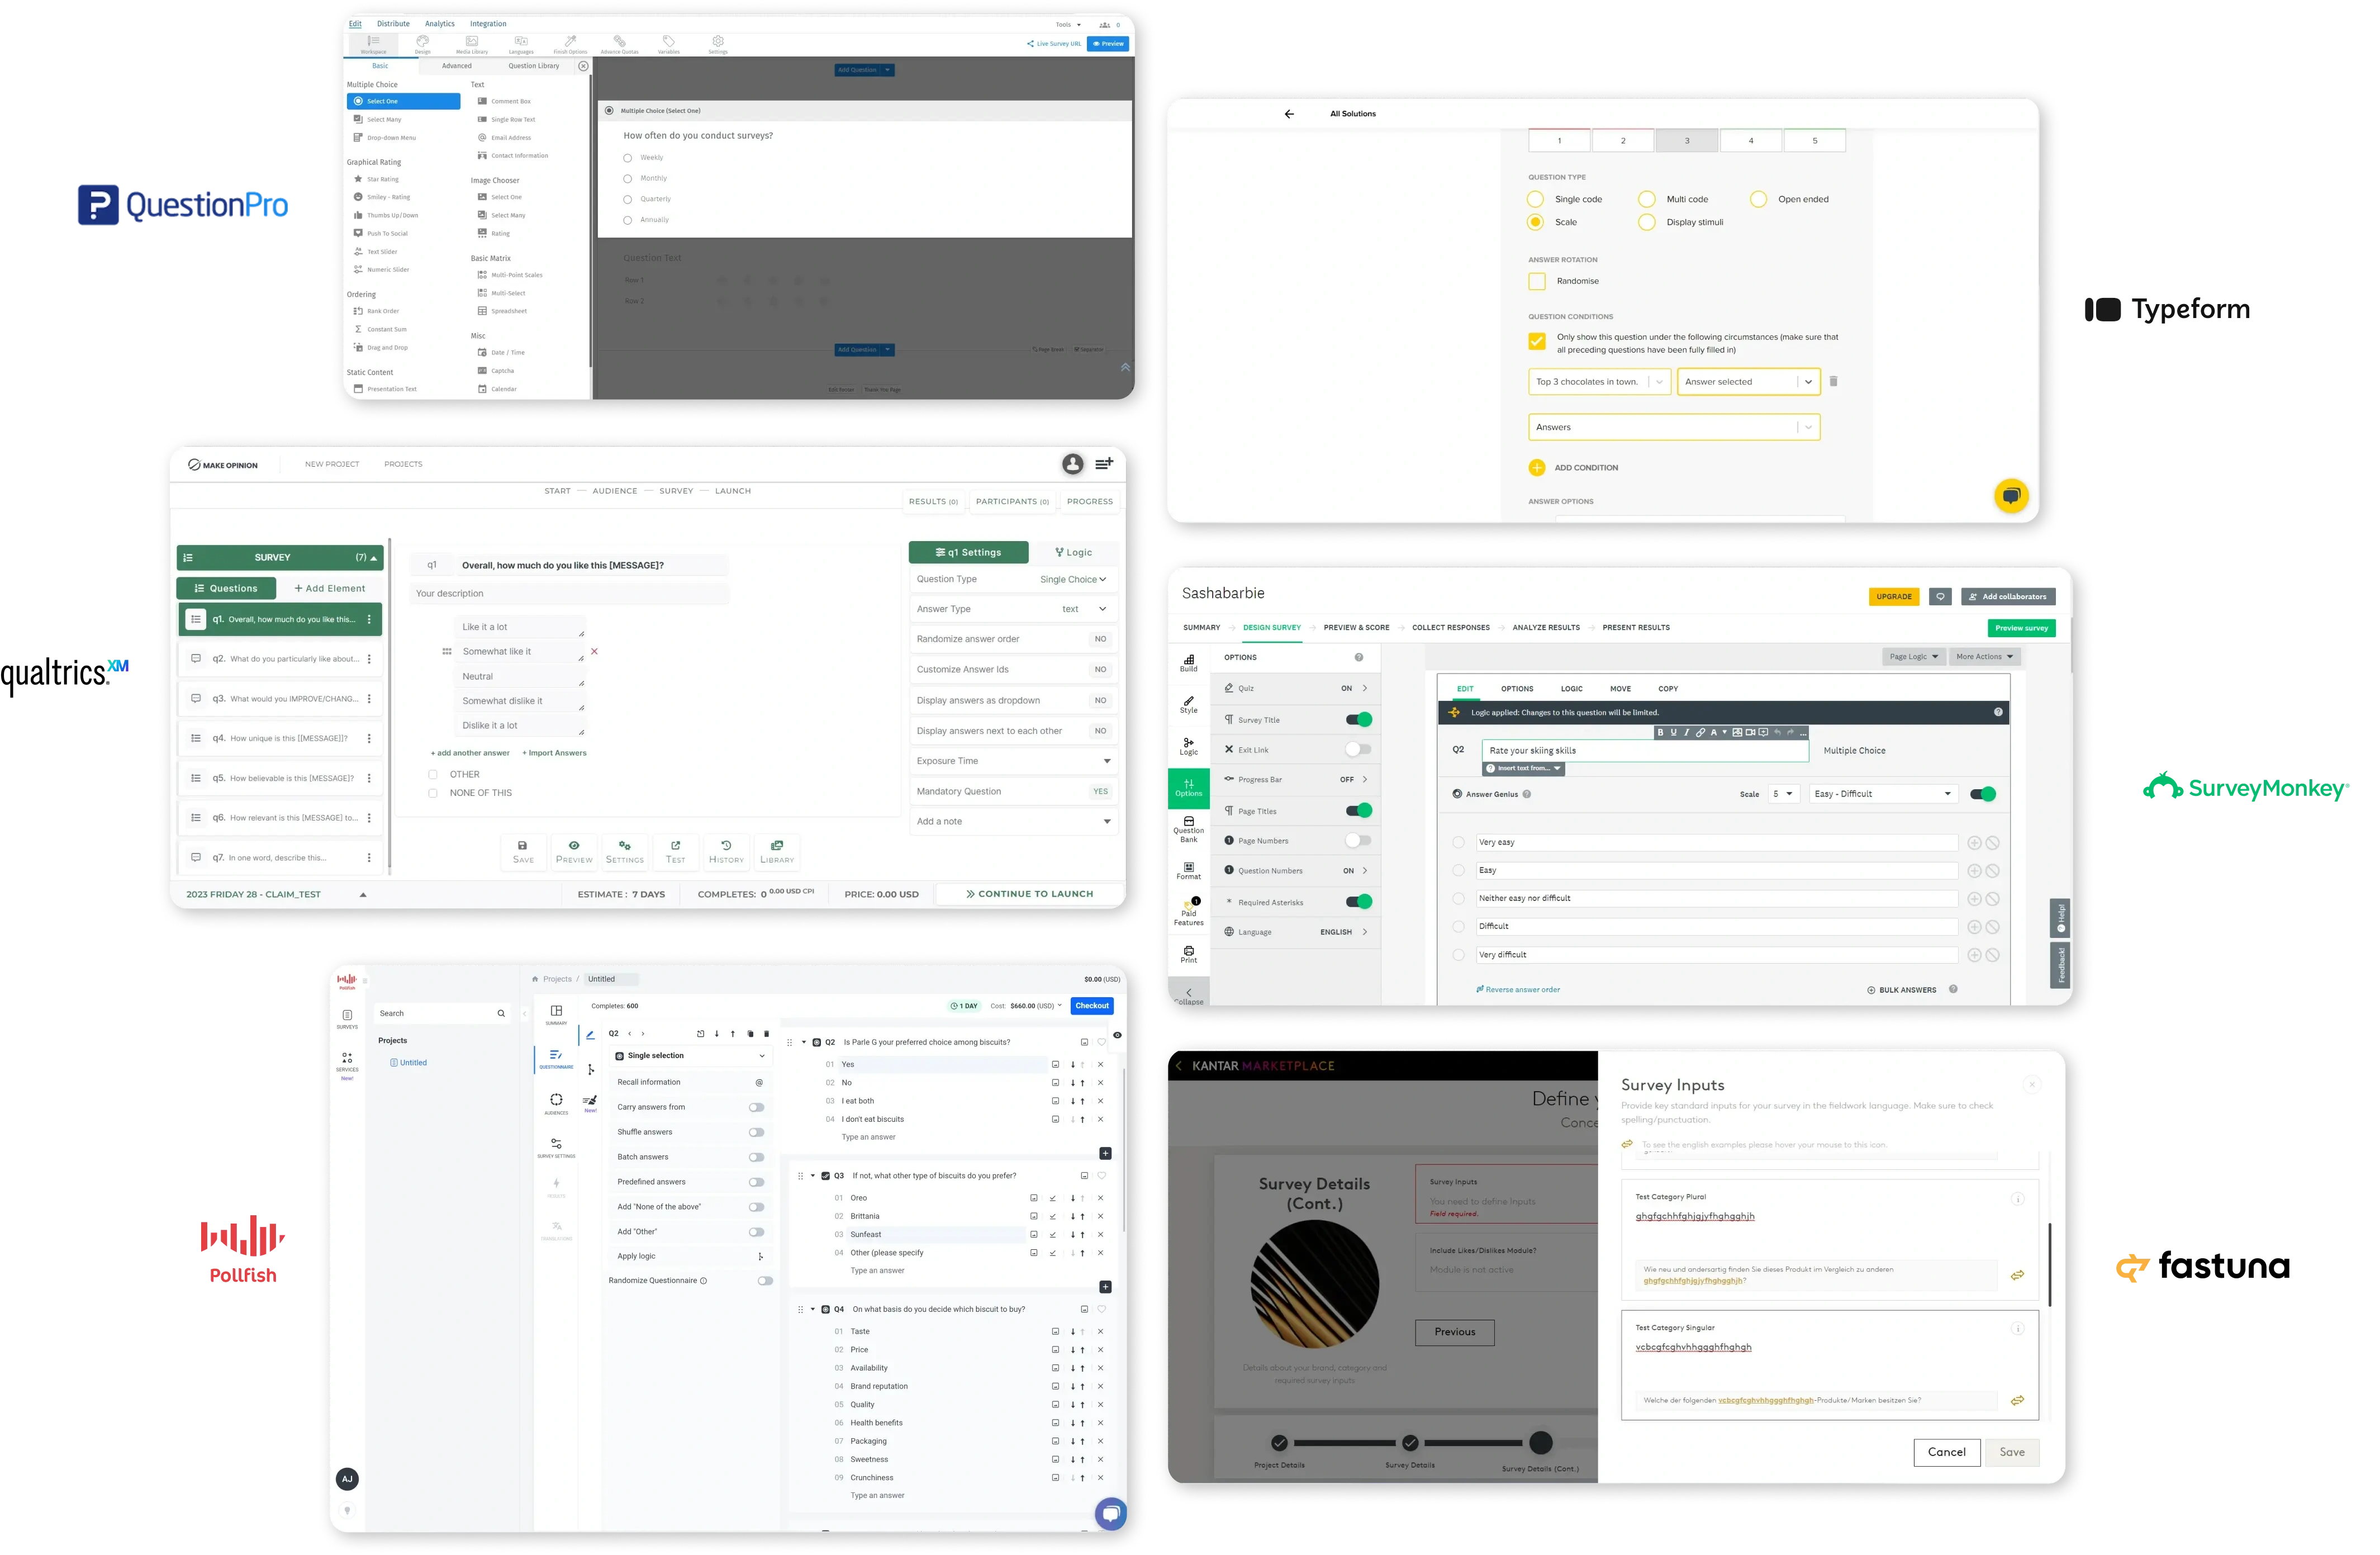Open the Top 3 chocolates dropdown
Viewport: 2380px width, 1555px height.
pyautogui.click(x=1599, y=382)
